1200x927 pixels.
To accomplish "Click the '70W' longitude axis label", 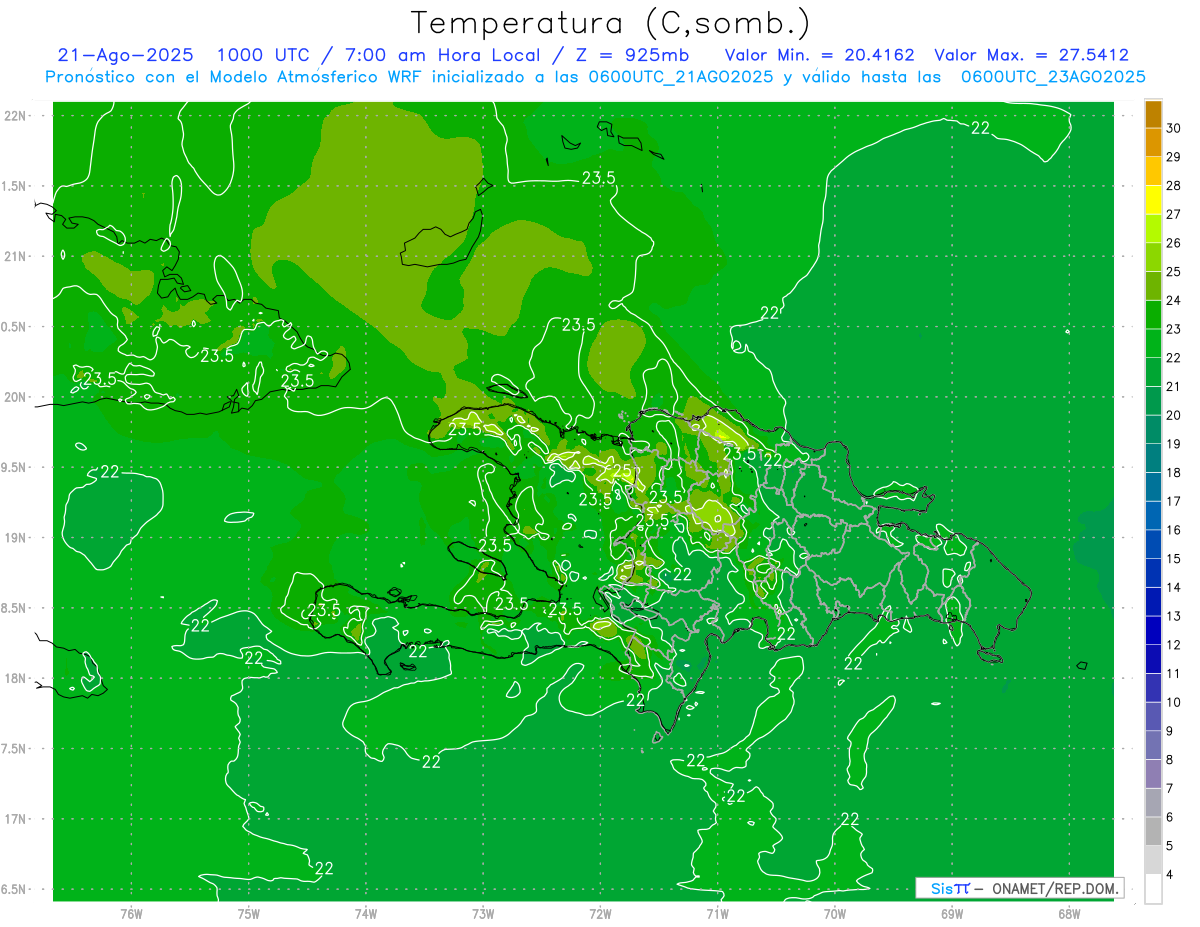I will 835,914.
